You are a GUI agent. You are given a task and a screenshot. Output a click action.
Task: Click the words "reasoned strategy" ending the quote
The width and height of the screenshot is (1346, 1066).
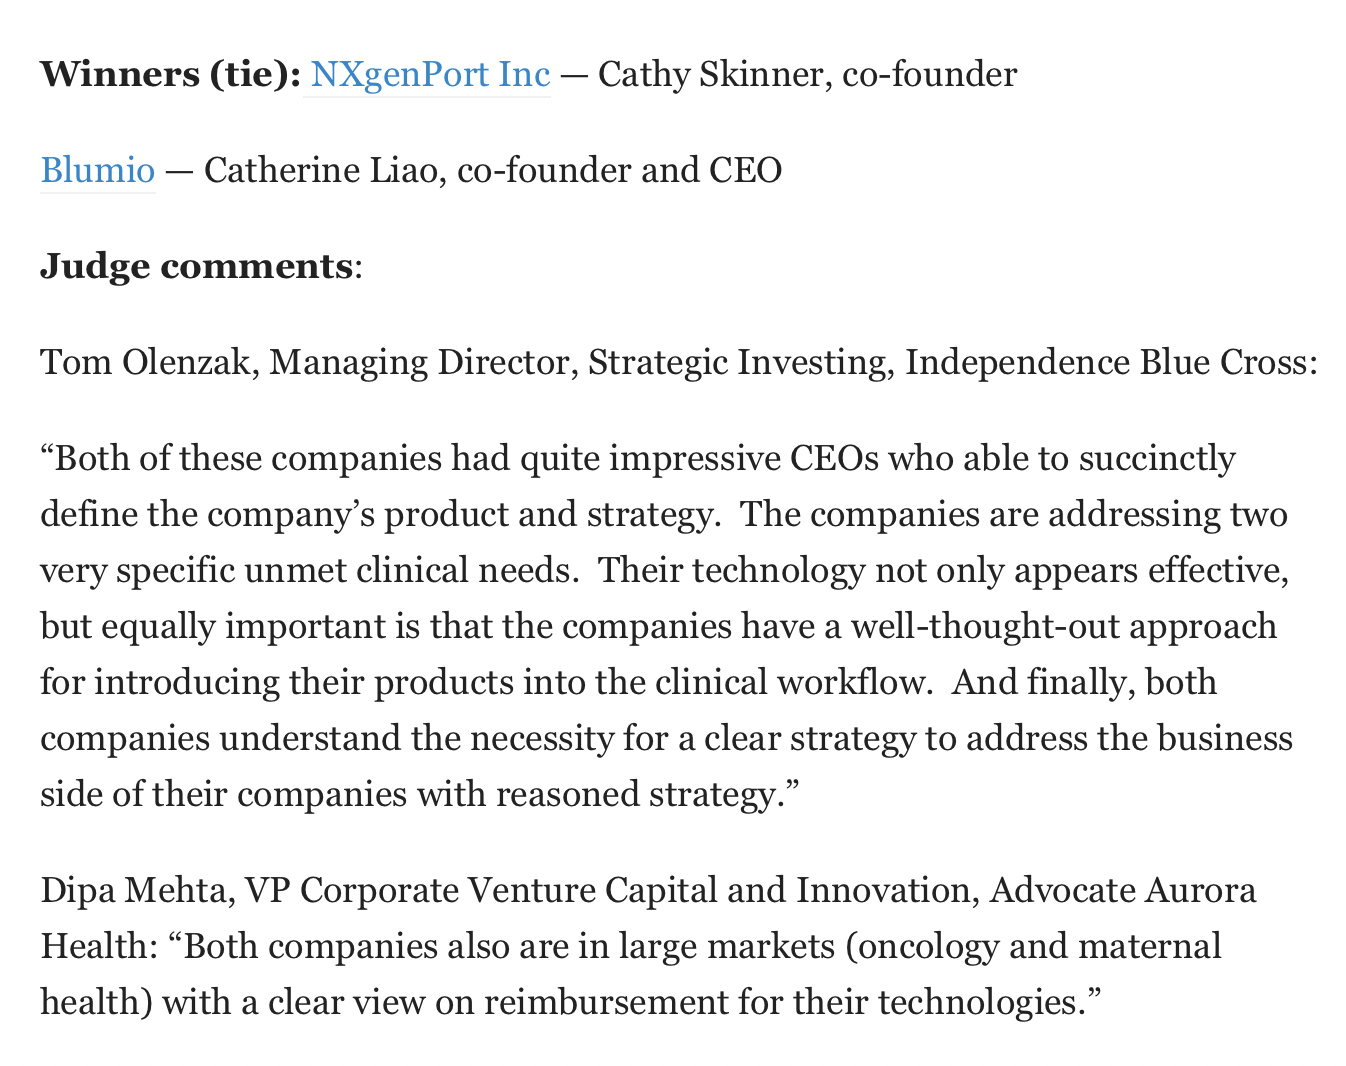pyautogui.click(x=636, y=795)
